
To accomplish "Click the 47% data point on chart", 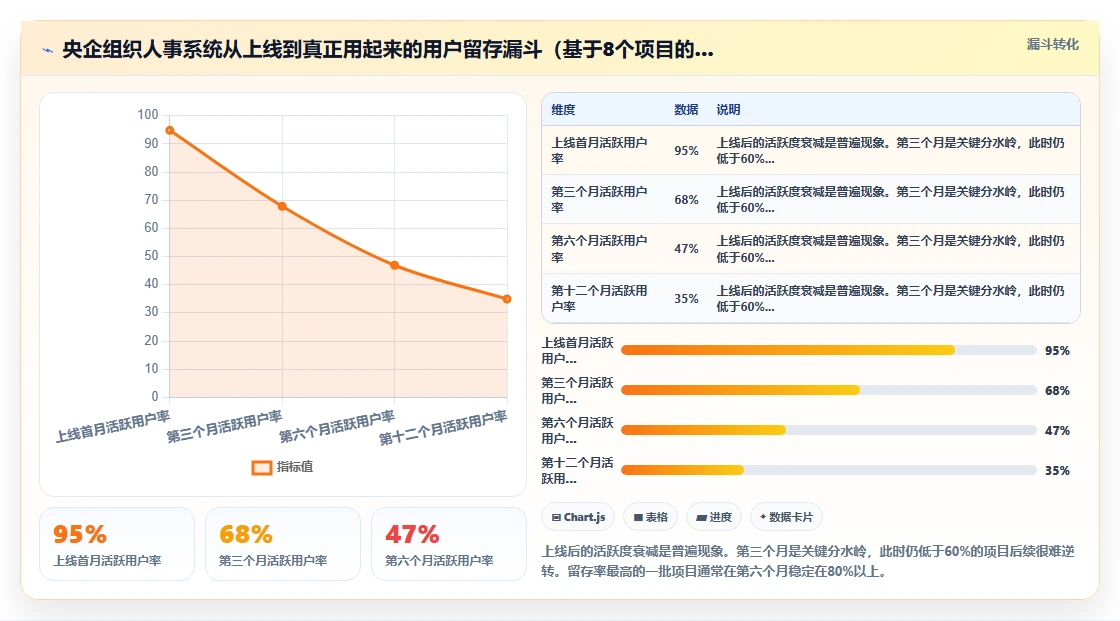I will [x=394, y=265].
